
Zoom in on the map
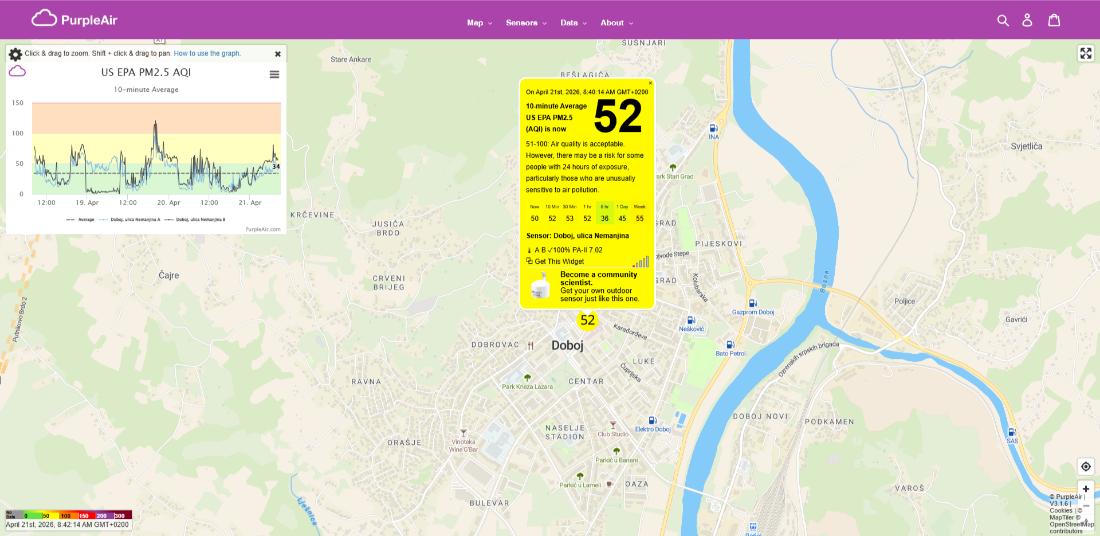1086,489
